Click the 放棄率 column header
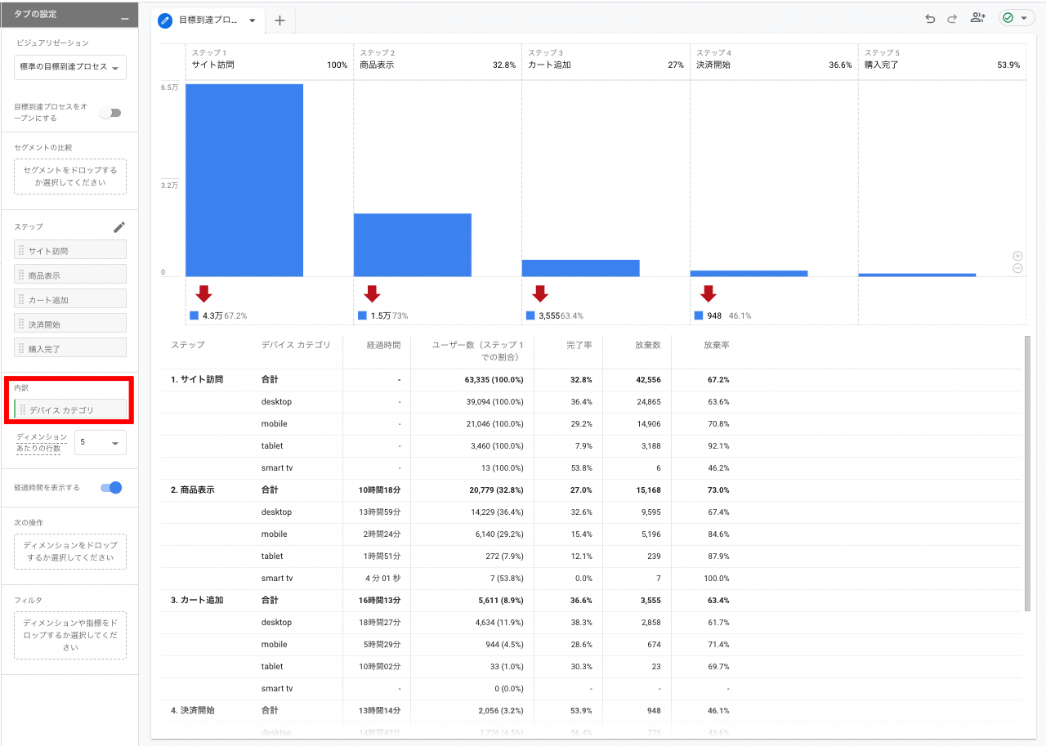 pyautogui.click(x=716, y=345)
